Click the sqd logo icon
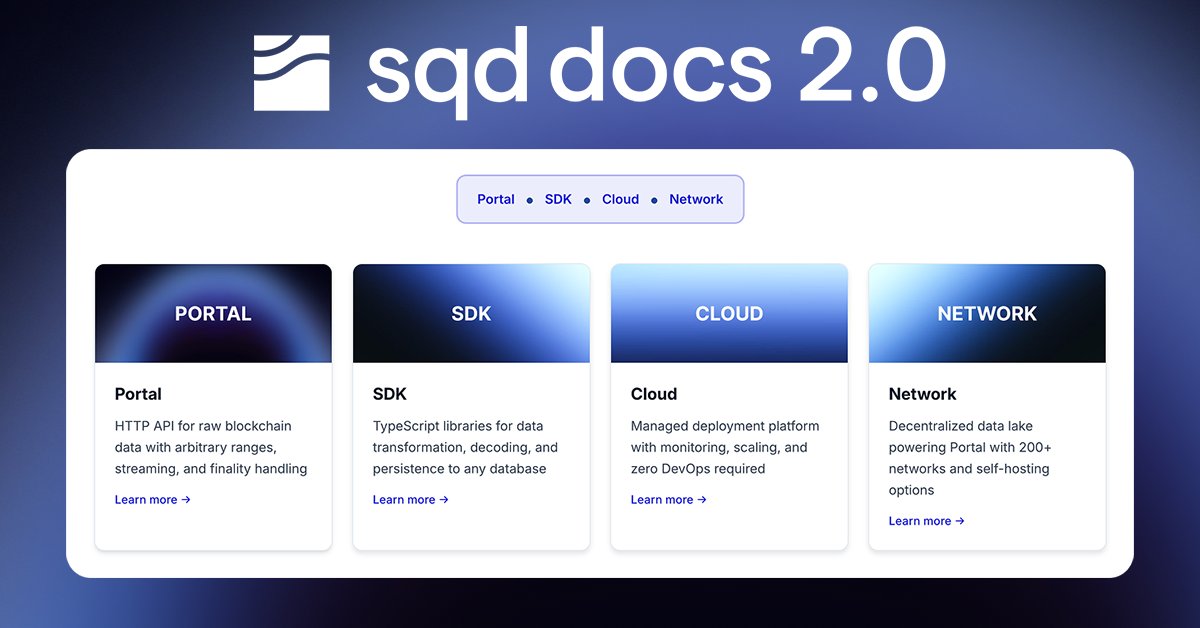Image resolution: width=1200 pixels, height=628 pixels. pos(291,73)
